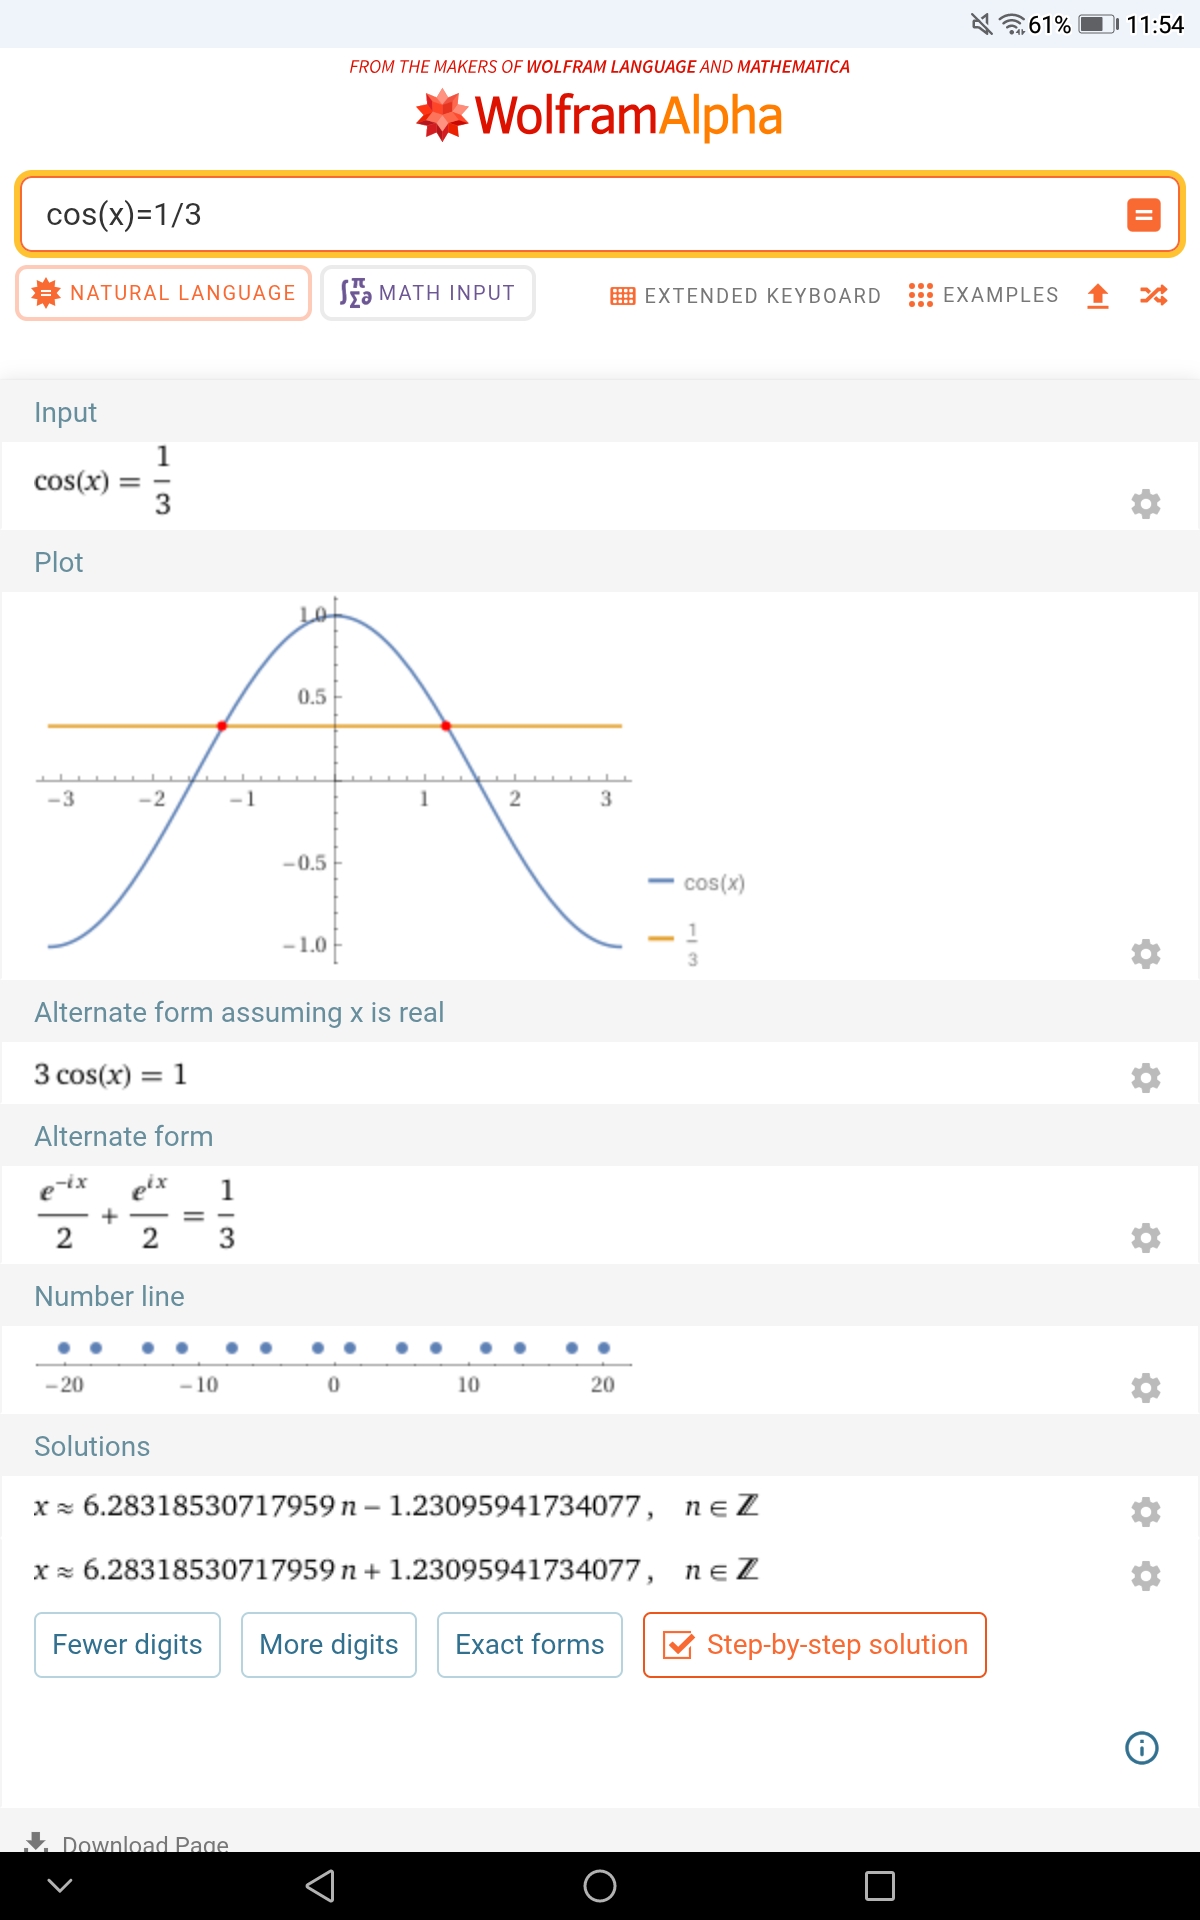This screenshot has height=1920, width=1200.
Task: Click the Fewer digits button
Action: pyautogui.click(x=127, y=1645)
